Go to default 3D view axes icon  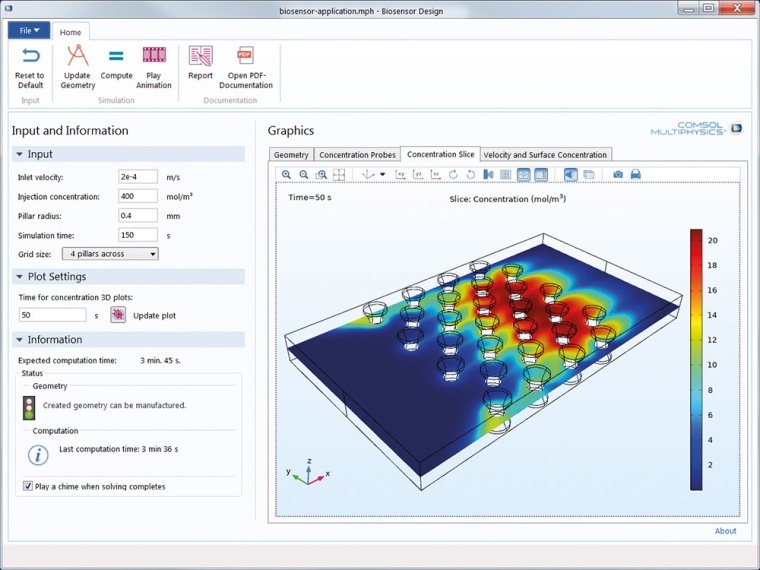[368, 174]
